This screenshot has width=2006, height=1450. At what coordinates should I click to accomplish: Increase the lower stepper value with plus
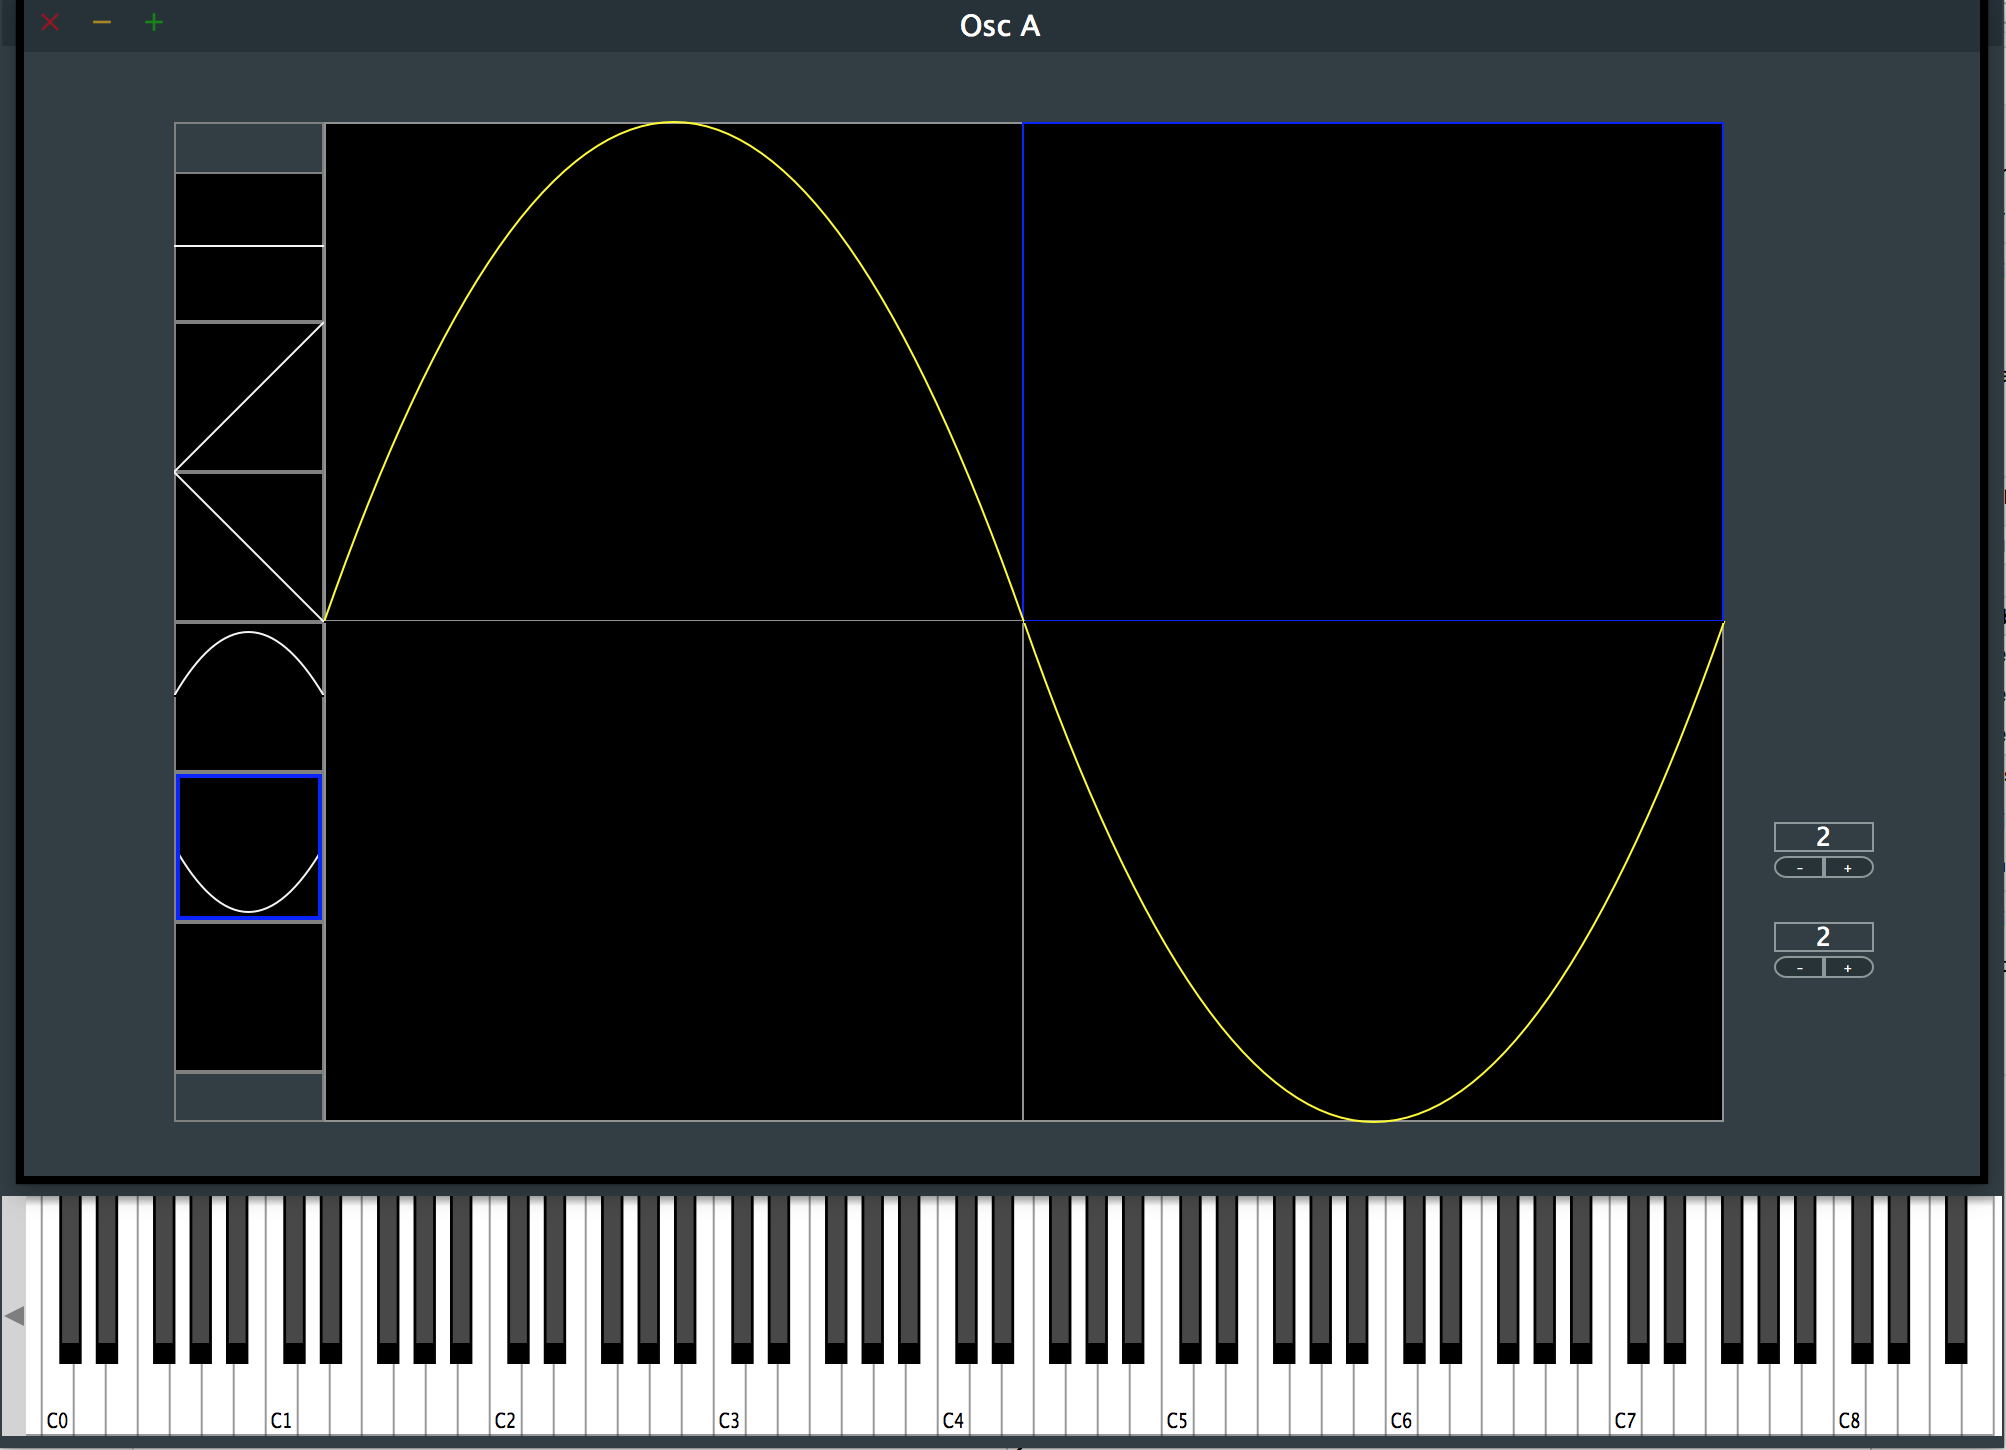point(1848,968)
